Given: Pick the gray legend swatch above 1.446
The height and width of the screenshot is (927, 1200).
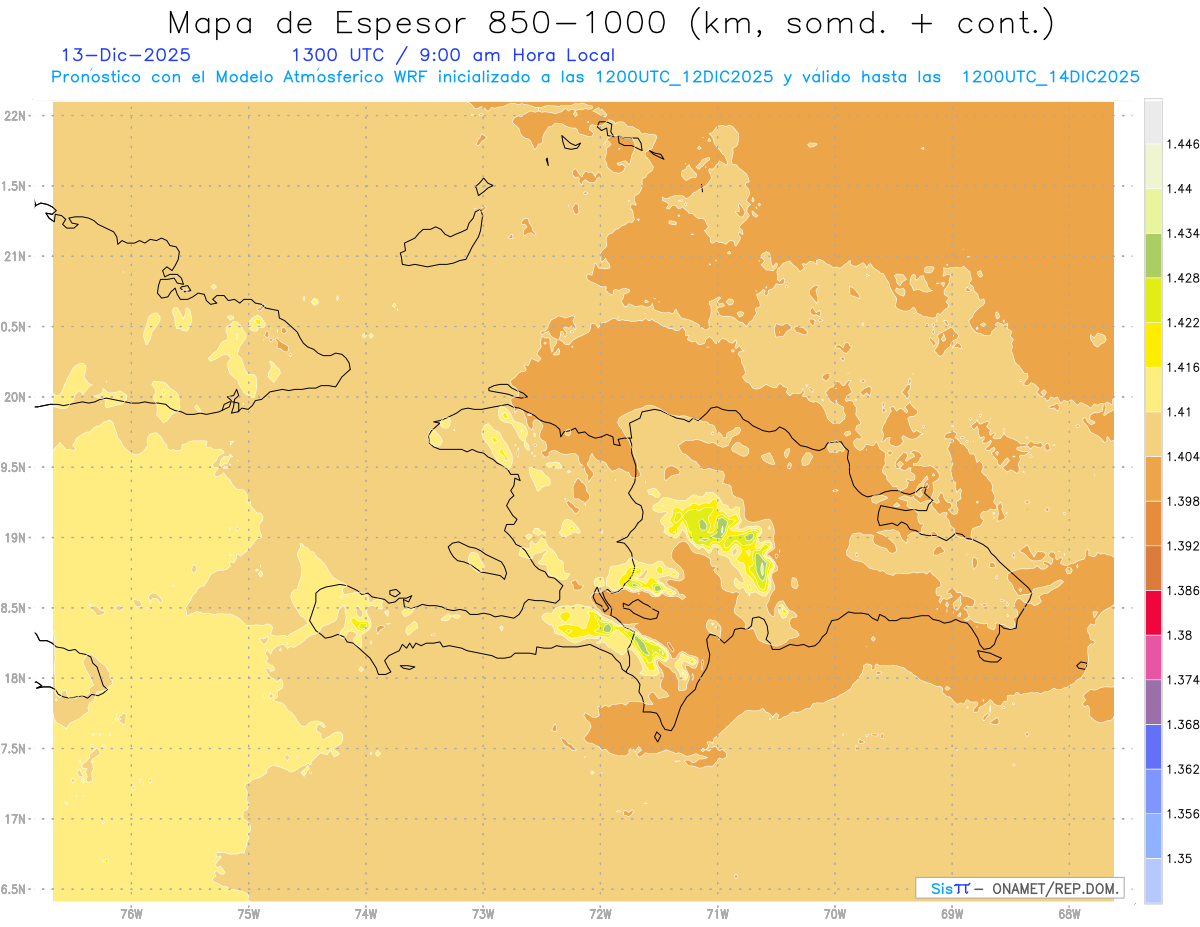Looking at the screenshot, I should point(1153,121).
